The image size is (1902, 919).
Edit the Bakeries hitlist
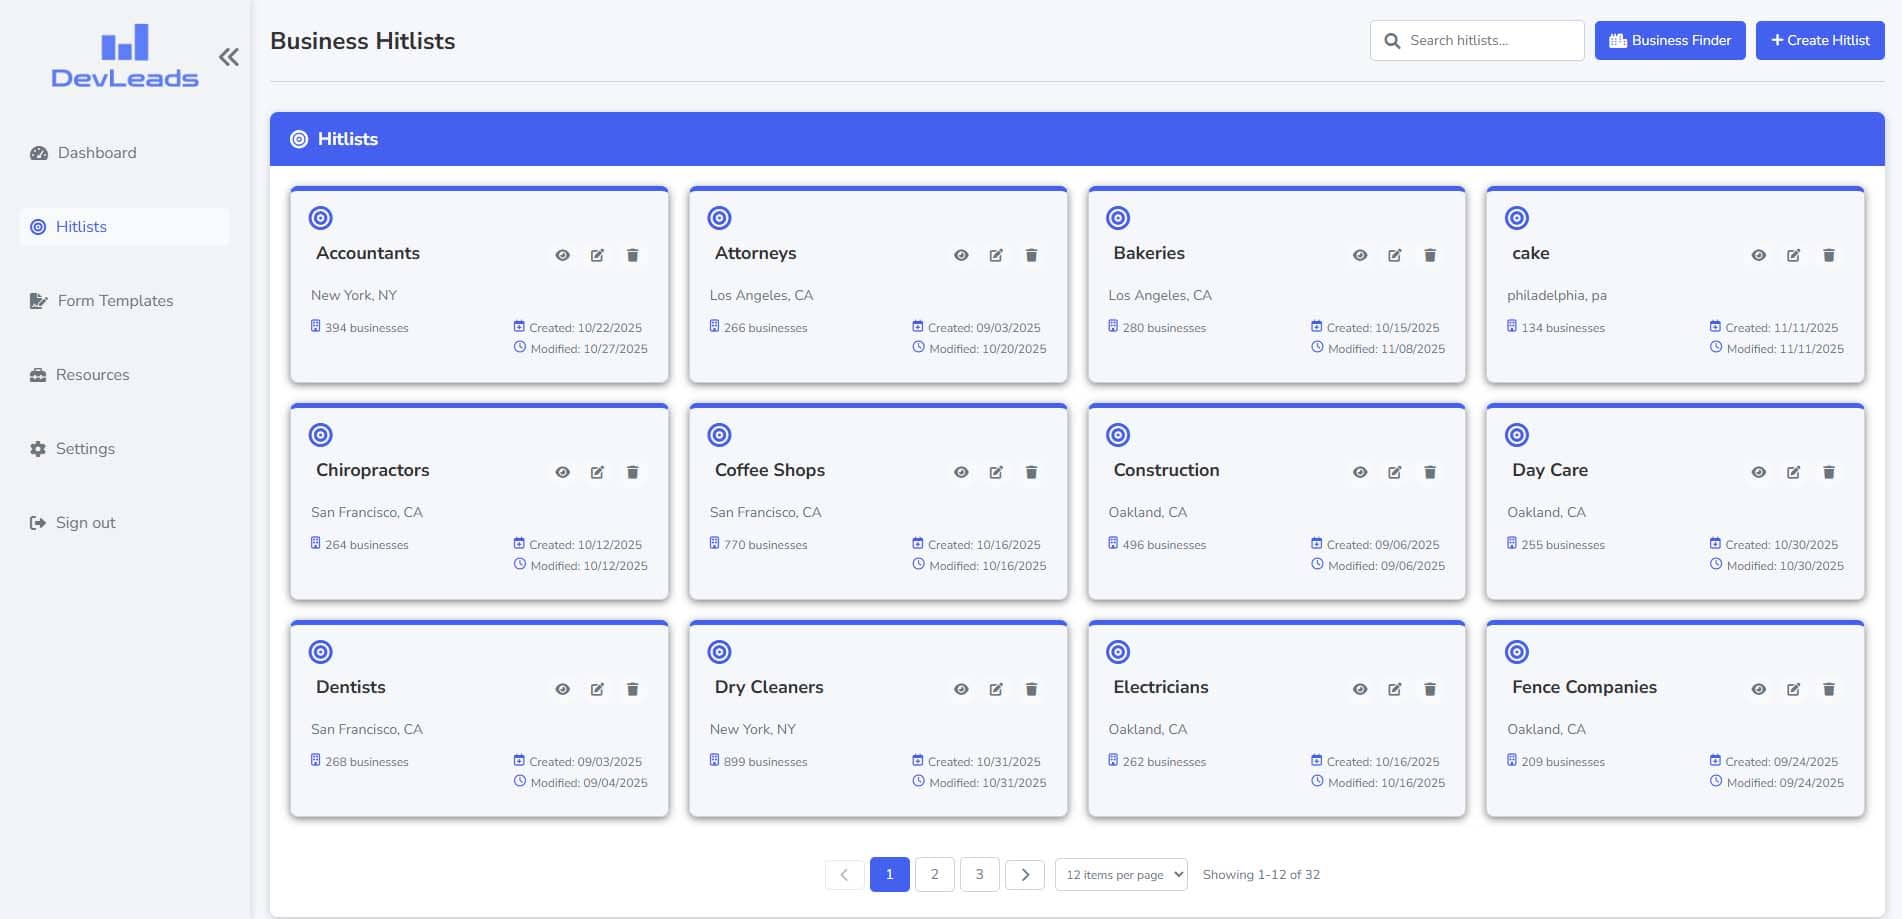(x=1394, y=256)
